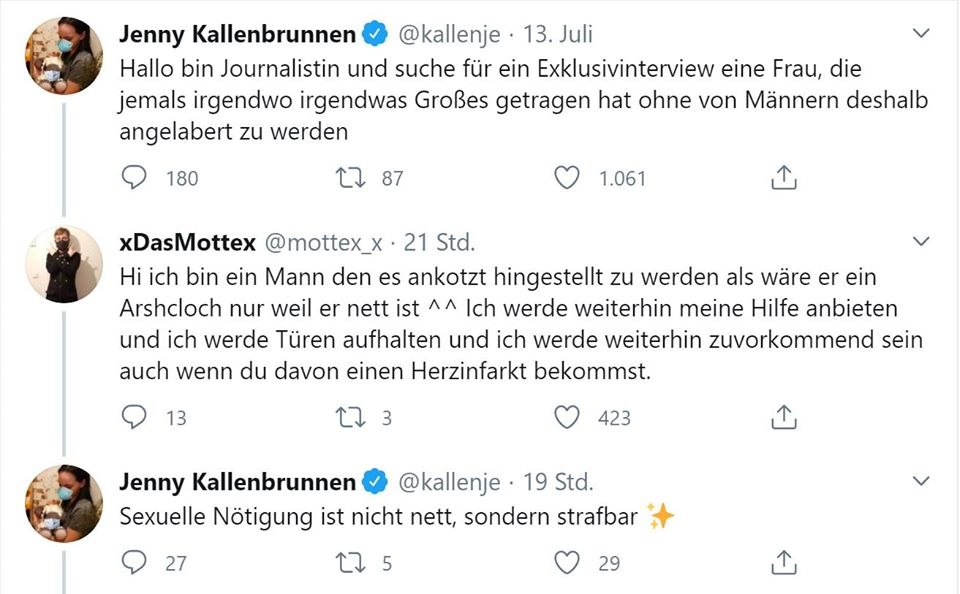Share Jenny's reply from 19 Std.
This screenshot has height=594, width=960.
[x=785, y=563]
